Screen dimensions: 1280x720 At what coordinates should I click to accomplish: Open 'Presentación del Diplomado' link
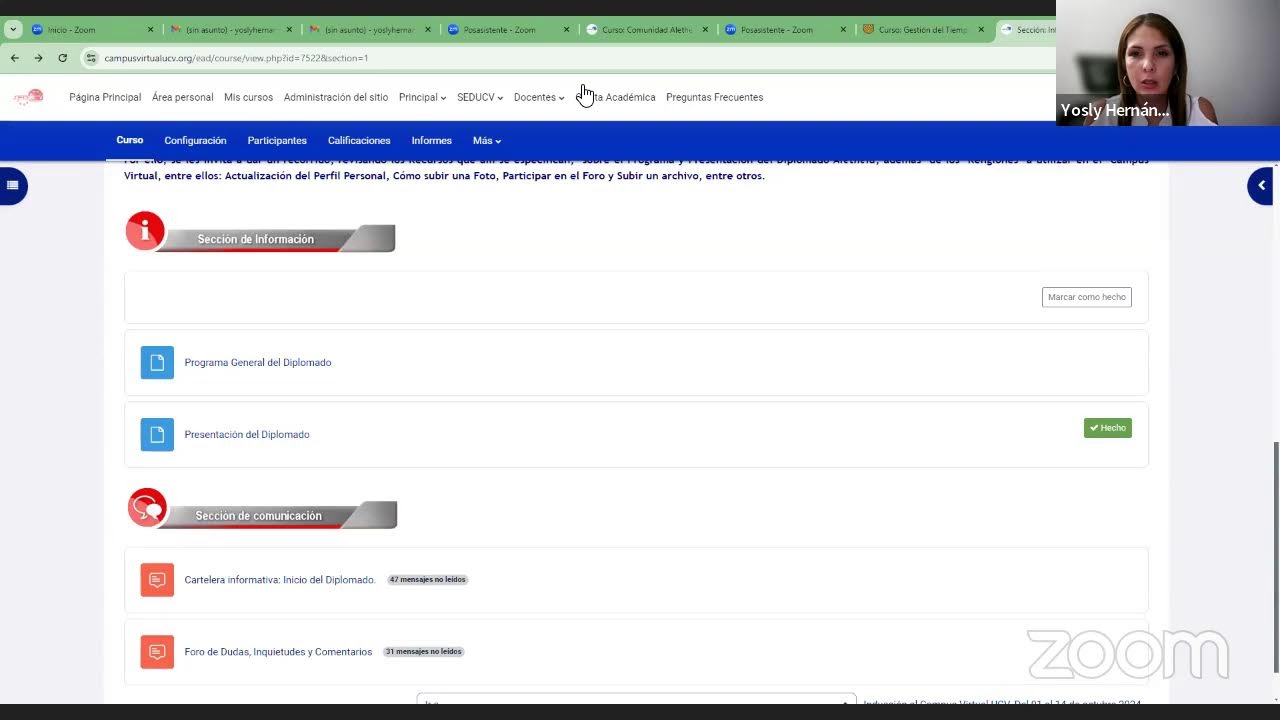point(247,435)
